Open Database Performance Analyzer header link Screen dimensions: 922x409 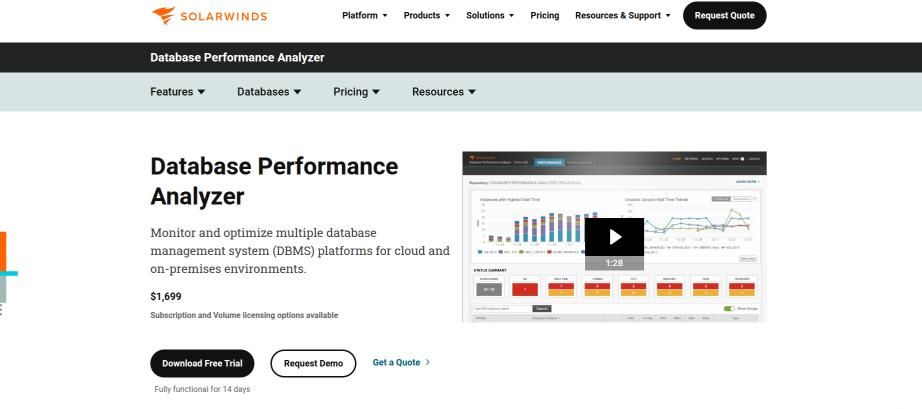(x=237, y=58)
